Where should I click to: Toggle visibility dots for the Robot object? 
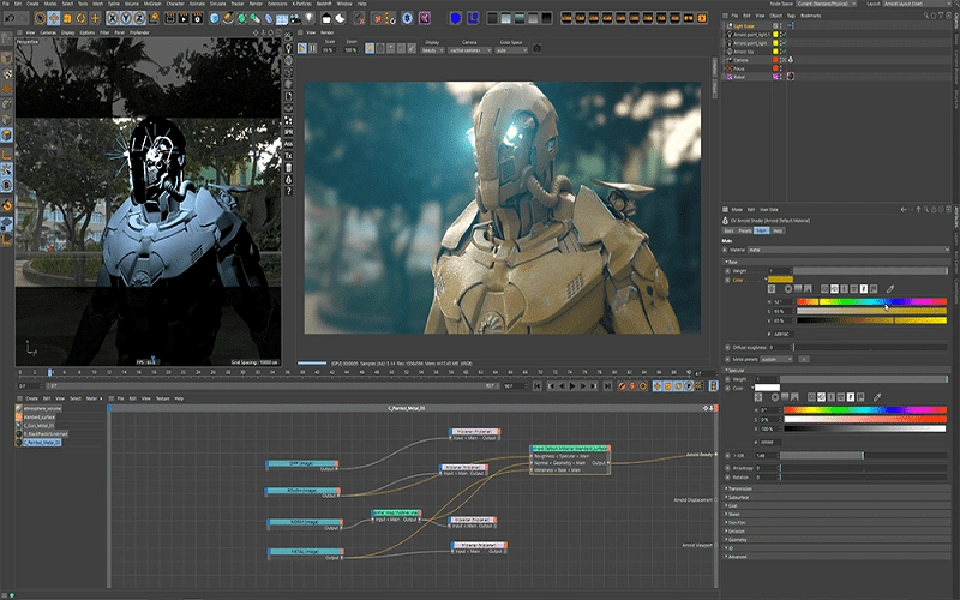point(782,76)
